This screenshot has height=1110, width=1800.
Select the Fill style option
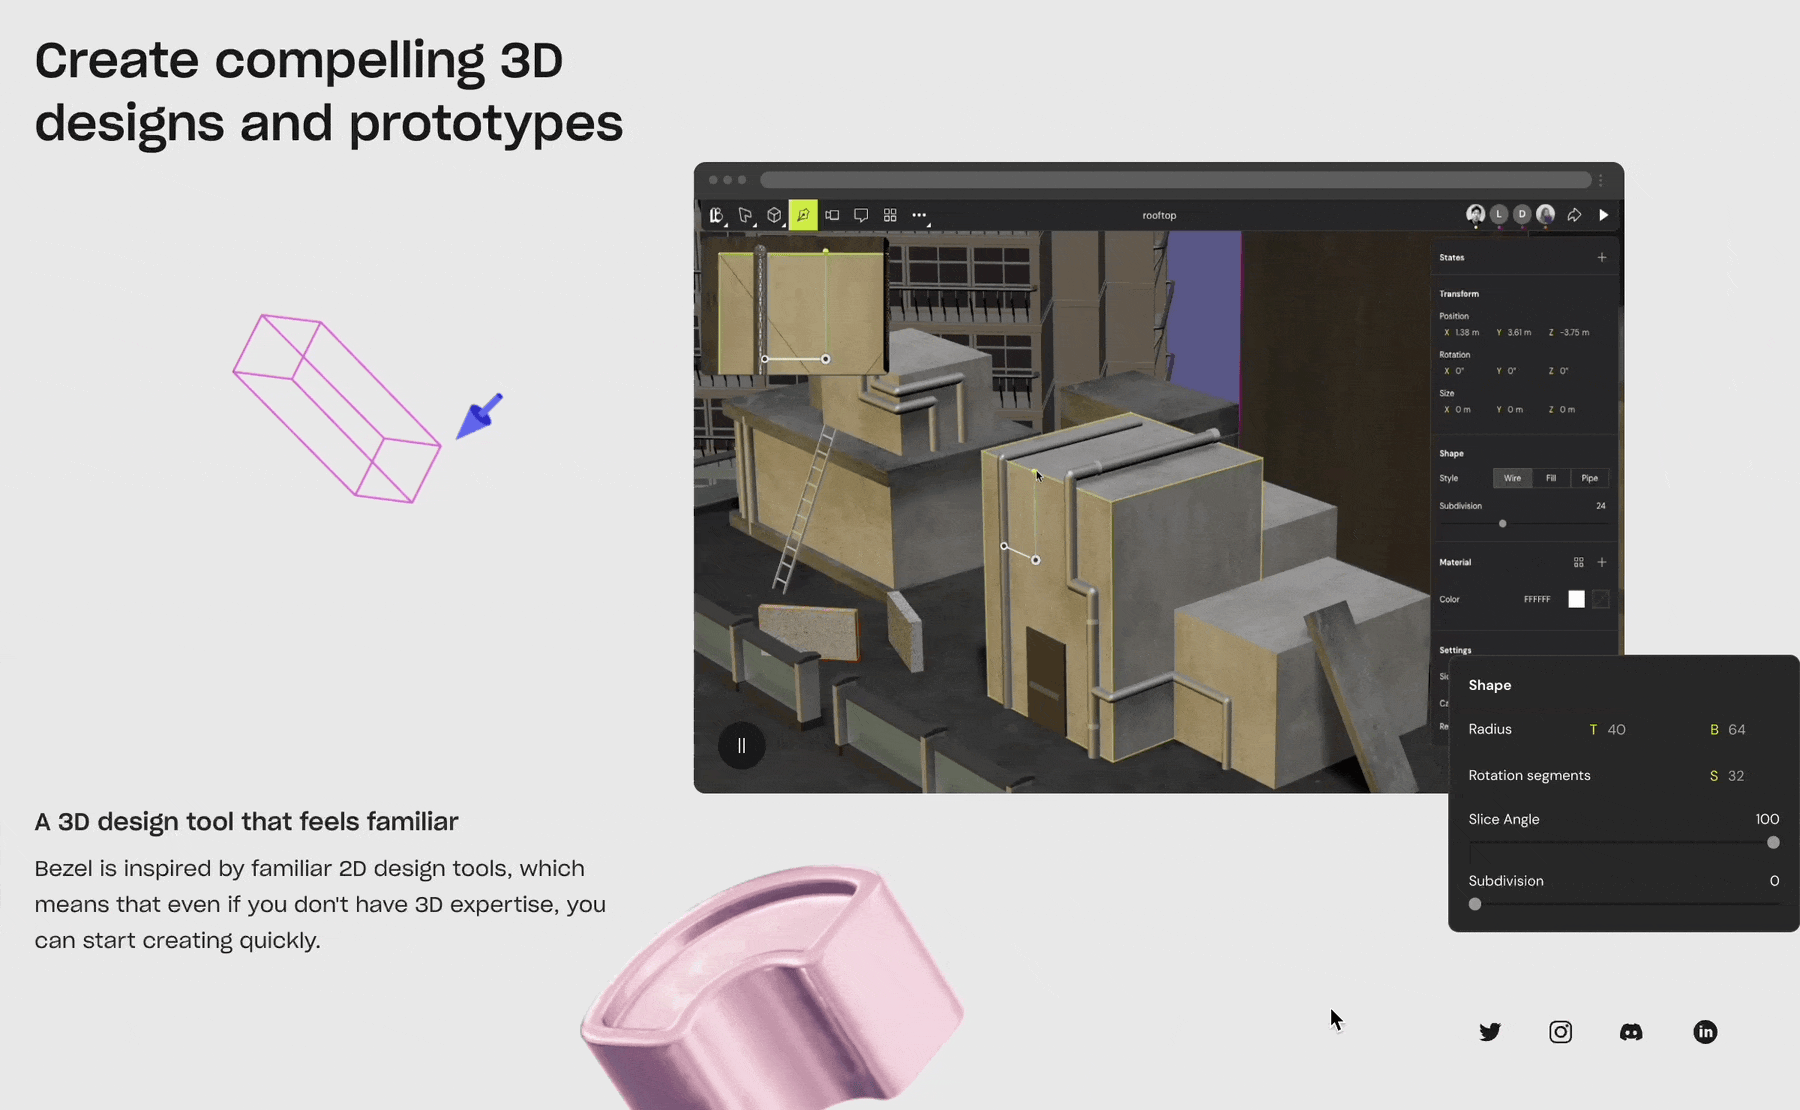[x=1551, y=478]
